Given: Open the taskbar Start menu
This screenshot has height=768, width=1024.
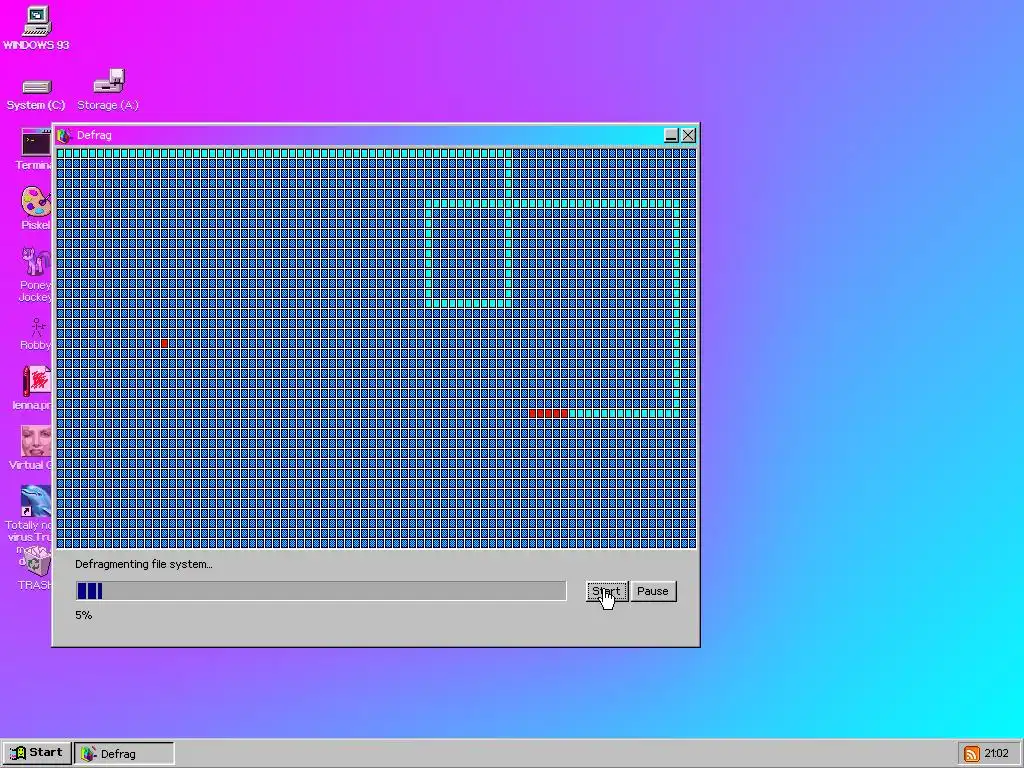Looking at the screenshot, I should tap(37, 753).
